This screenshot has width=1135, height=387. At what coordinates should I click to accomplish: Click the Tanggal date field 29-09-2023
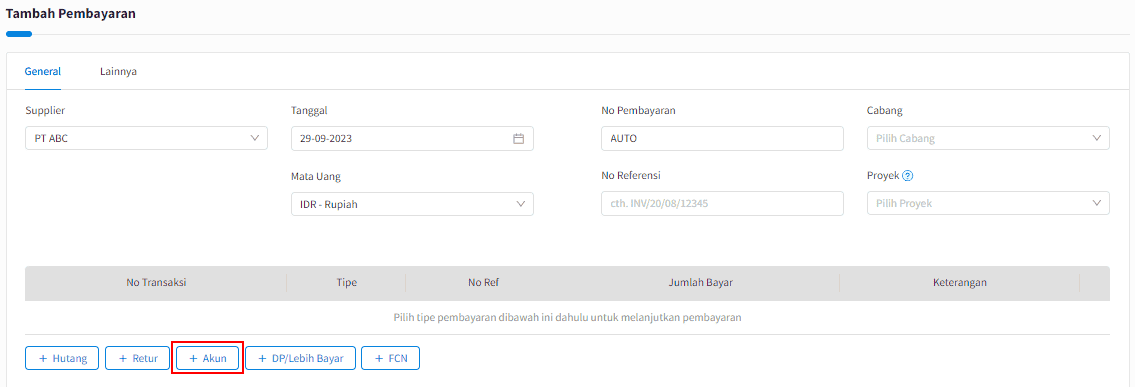pyautogui.click(x=412, y=138)
